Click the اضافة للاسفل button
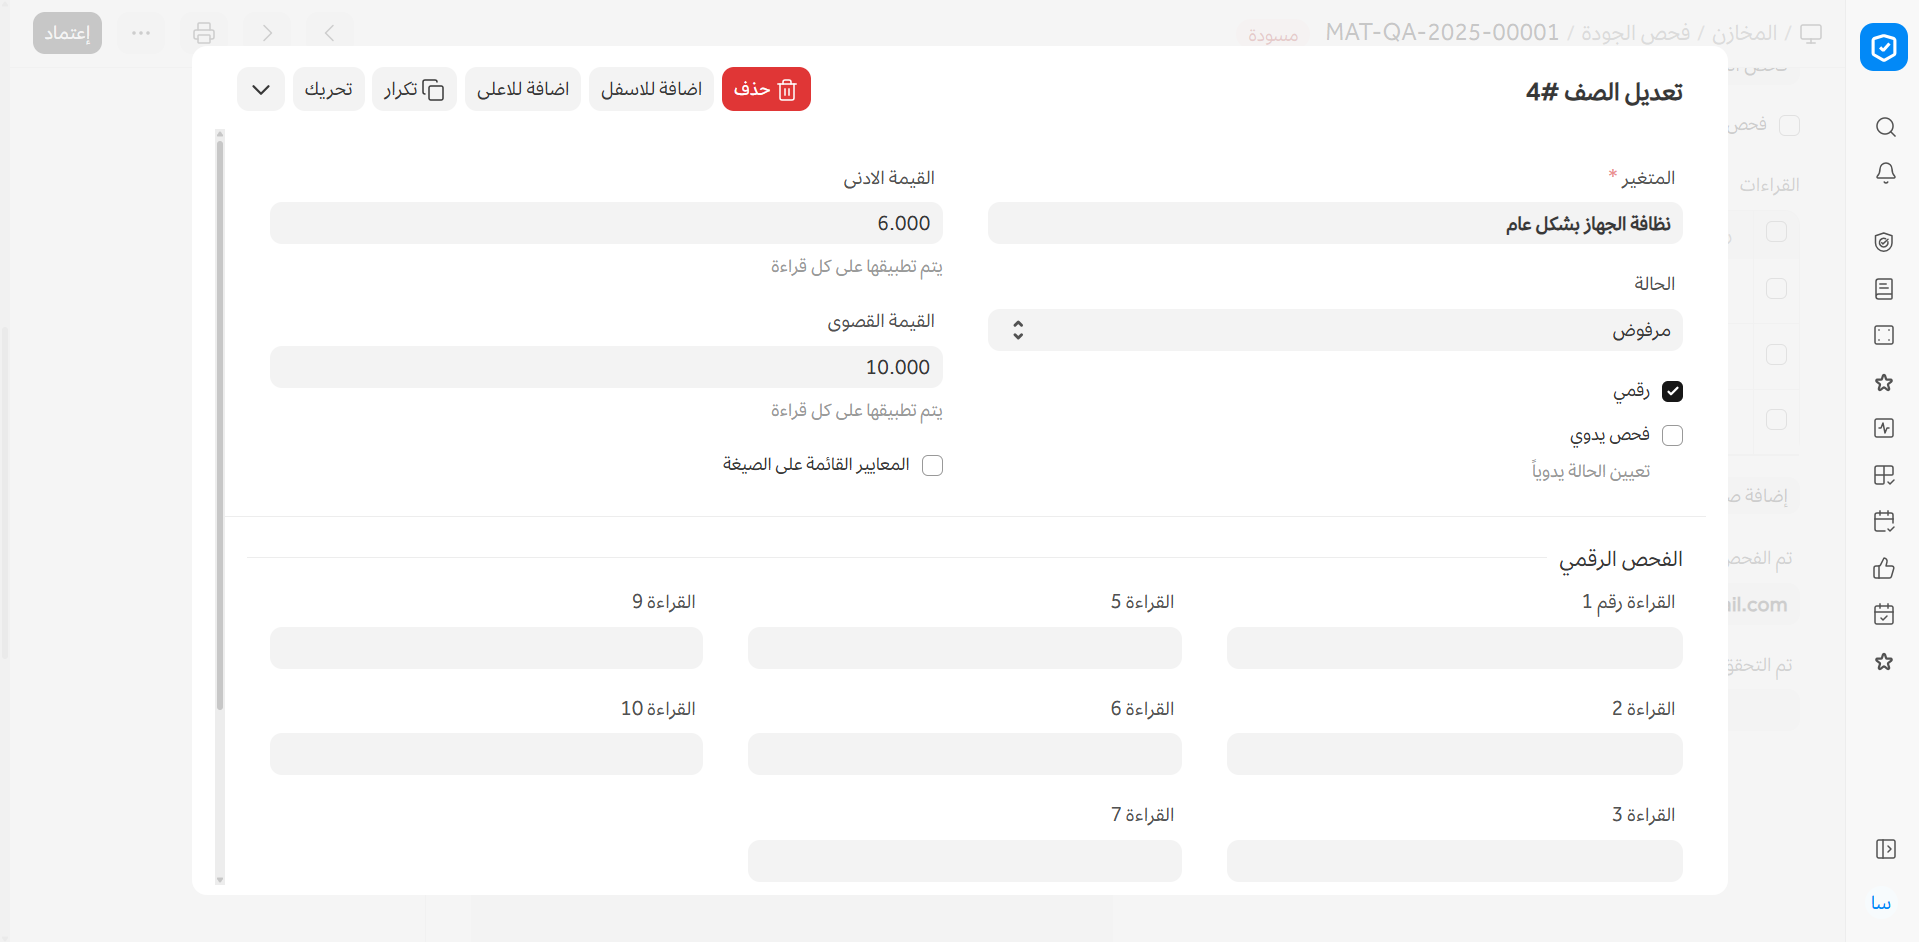This screenshot has width=1919, height=942. click(651, 90)
